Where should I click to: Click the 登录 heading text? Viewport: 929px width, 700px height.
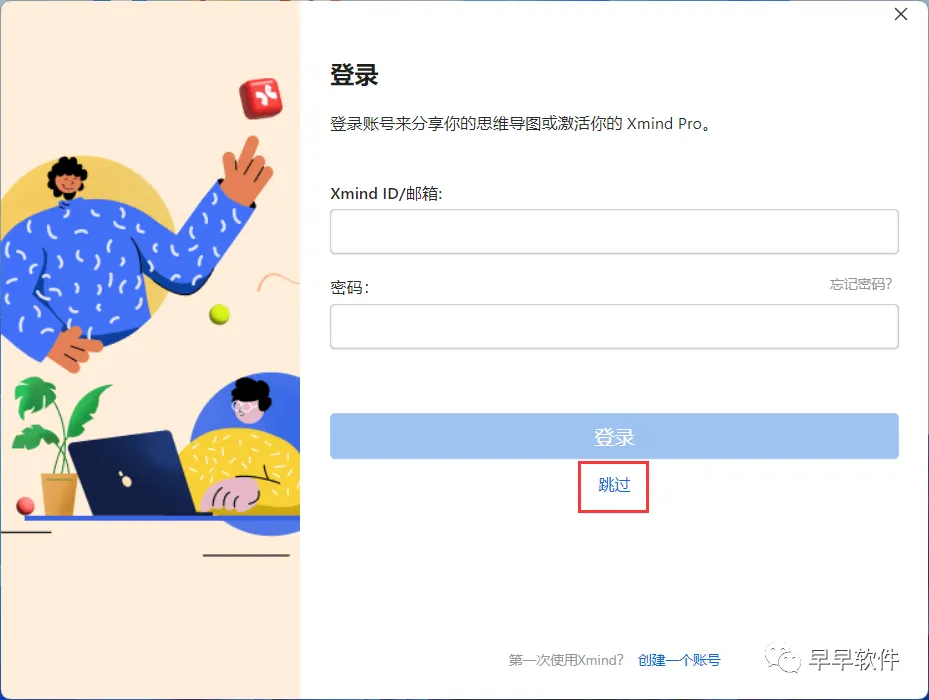[x=354, y=75]
